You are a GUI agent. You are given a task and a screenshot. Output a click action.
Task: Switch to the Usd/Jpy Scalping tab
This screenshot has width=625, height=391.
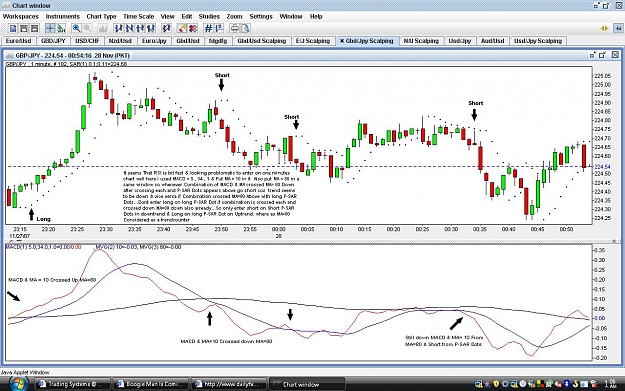click(538, 41)
